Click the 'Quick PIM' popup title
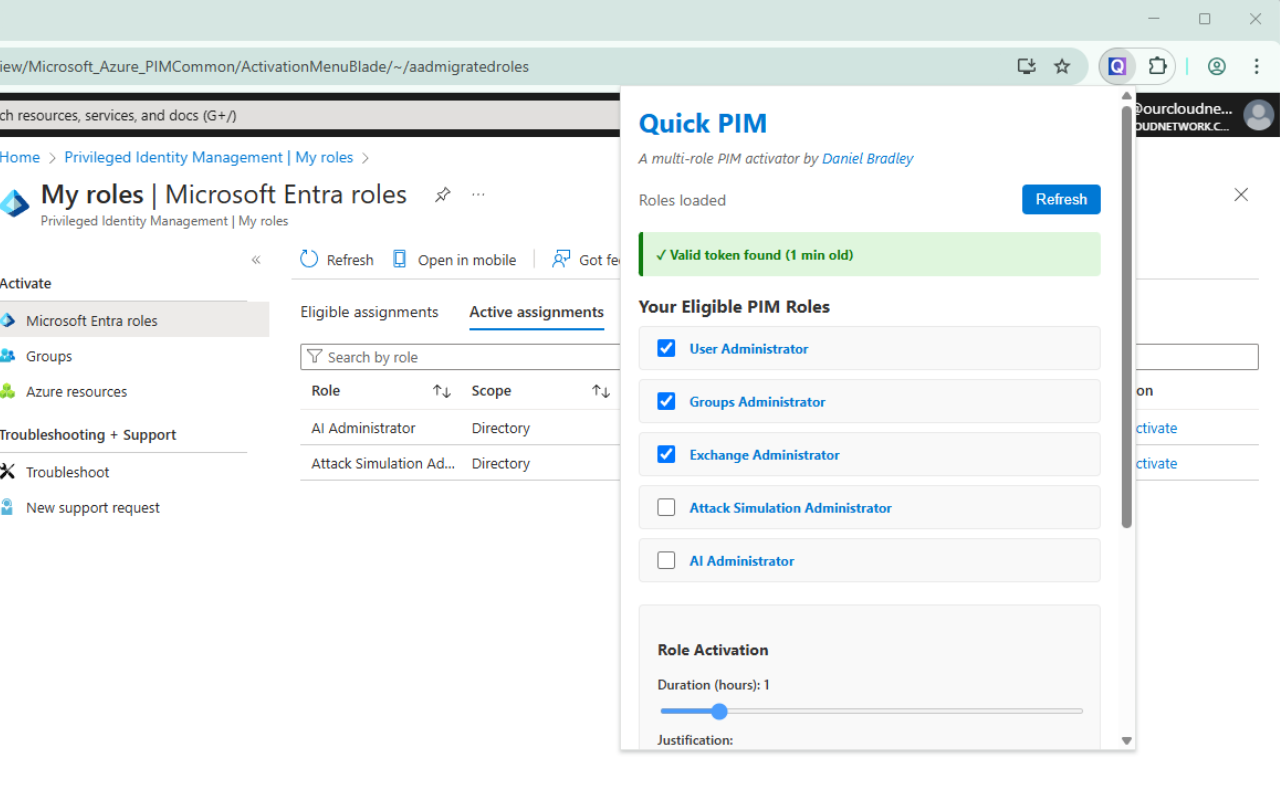 [x=703, y=123]
